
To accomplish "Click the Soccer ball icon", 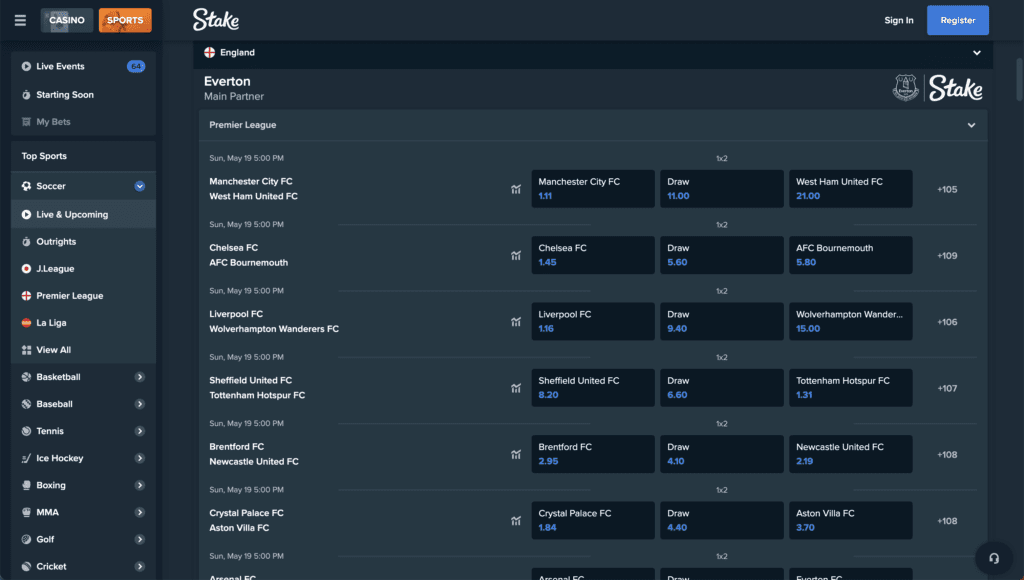I will [x=26, y=186].
